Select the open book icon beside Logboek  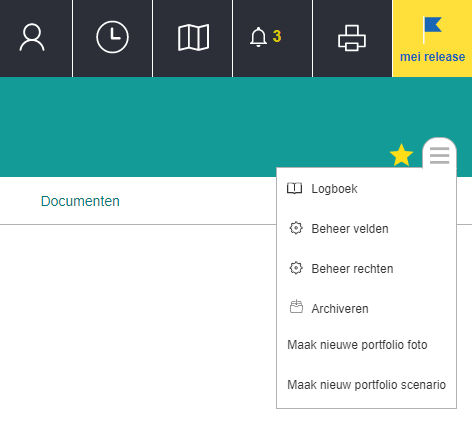[x=294, y=188]
